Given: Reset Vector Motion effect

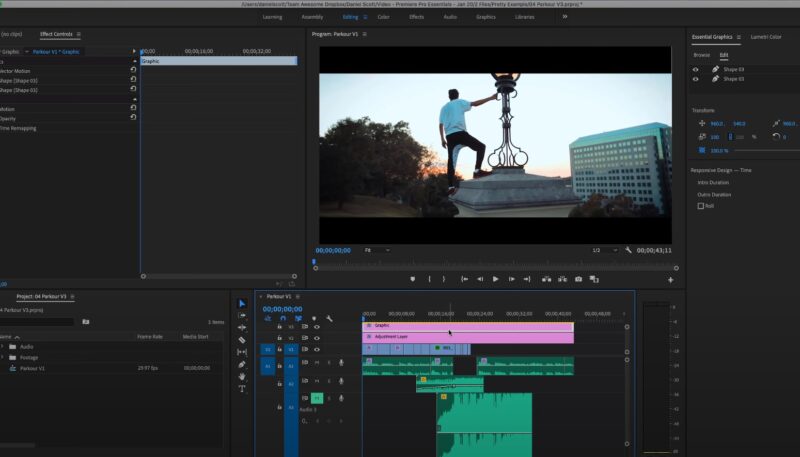Looking at the screenshot, I should pyautogui.click(x=133, y=69).
